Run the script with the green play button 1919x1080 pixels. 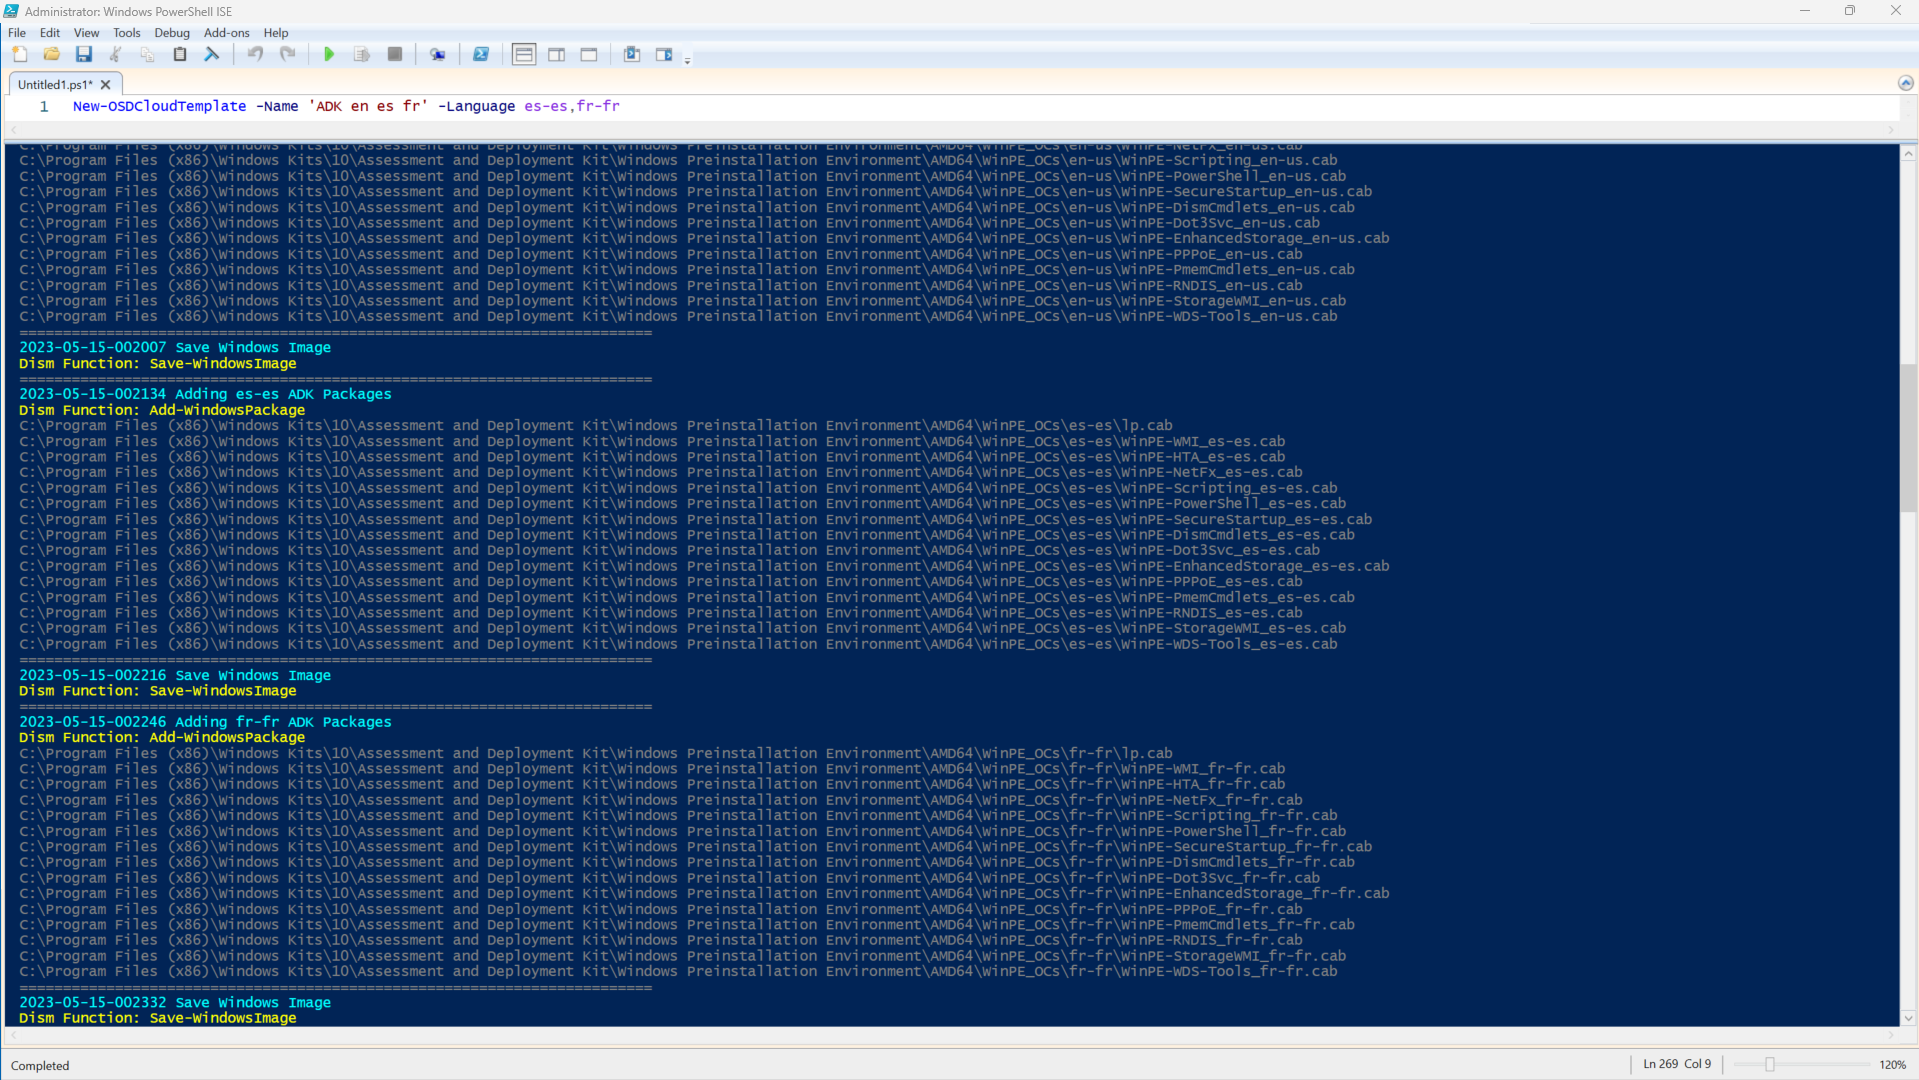pyautogui.click(x=329, y=55)
